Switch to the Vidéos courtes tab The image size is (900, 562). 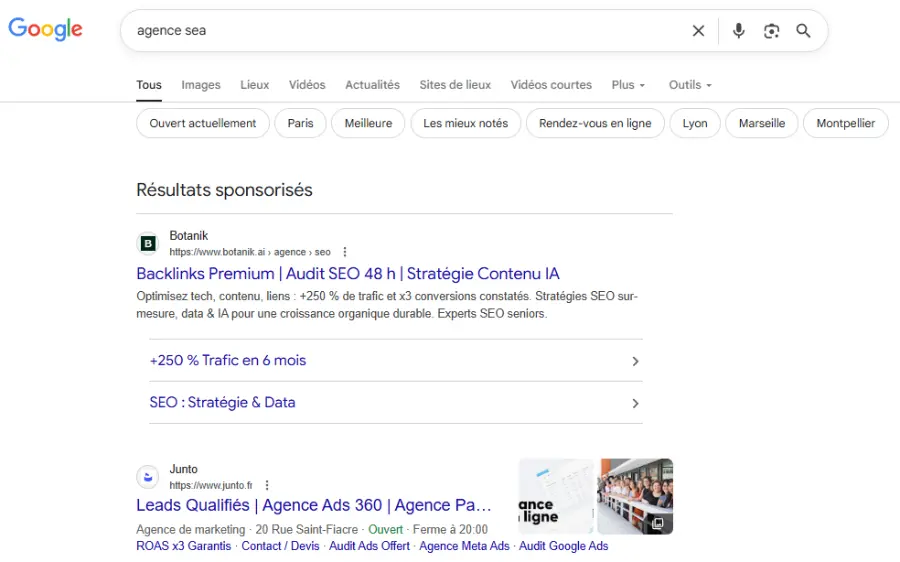click(x=551, y=85)
